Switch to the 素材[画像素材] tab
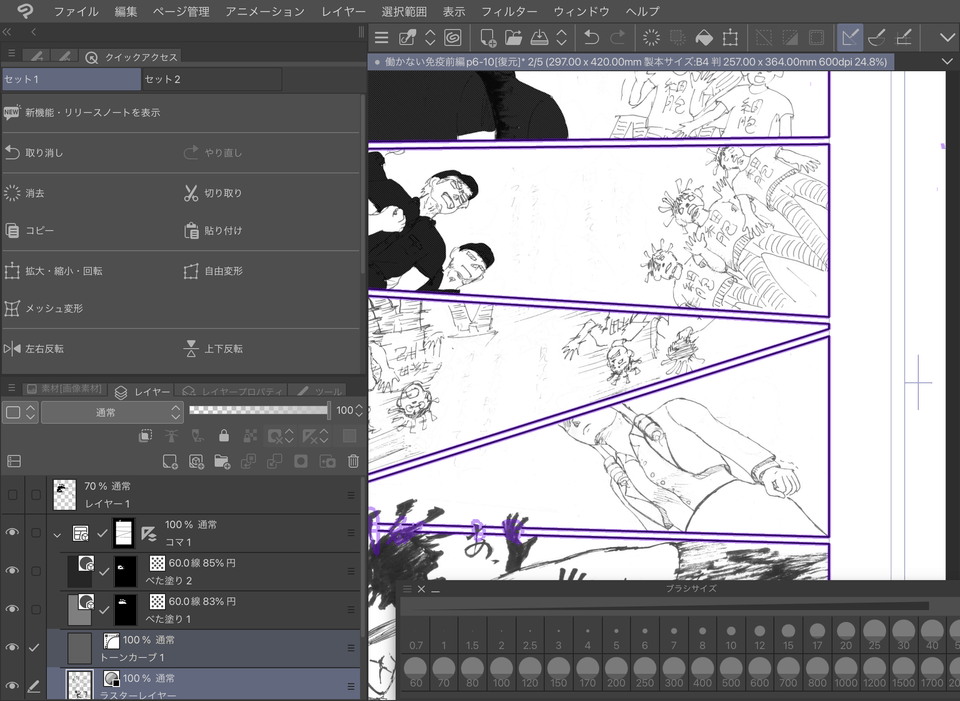 66,389
